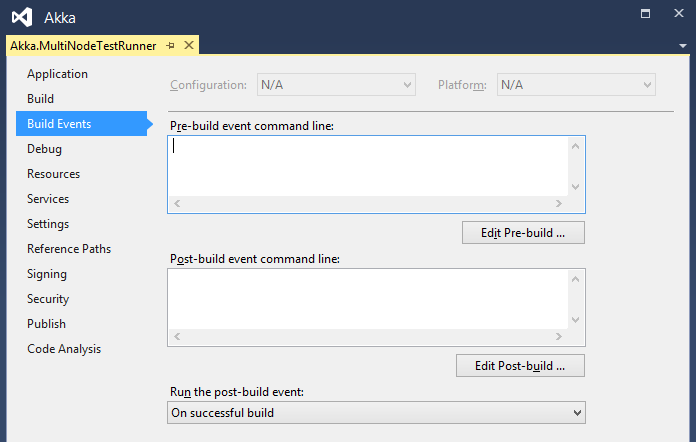
Task: Open the Settings page
Action: (48, 224)
